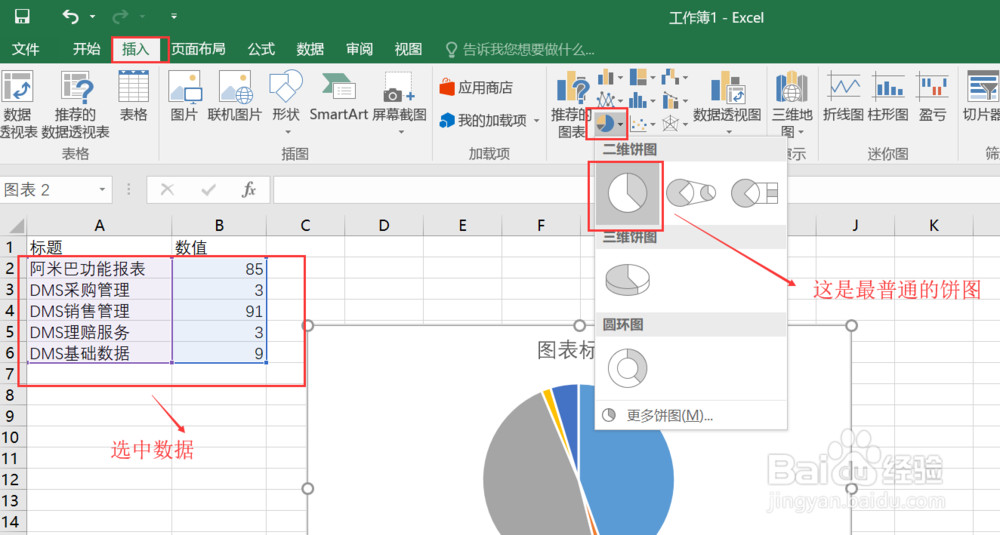Image resolution: width=1000 pixels, height=535 pixels.
Task: Insert a Column sparkline (柱形图)
Action: pyautogui.click(x=888, y=96)
